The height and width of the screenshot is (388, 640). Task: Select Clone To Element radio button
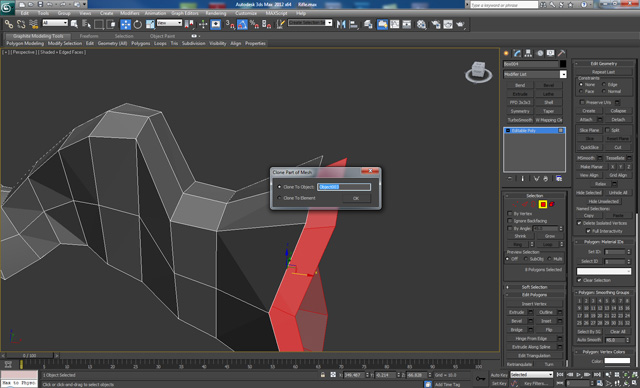click(280, 198)
